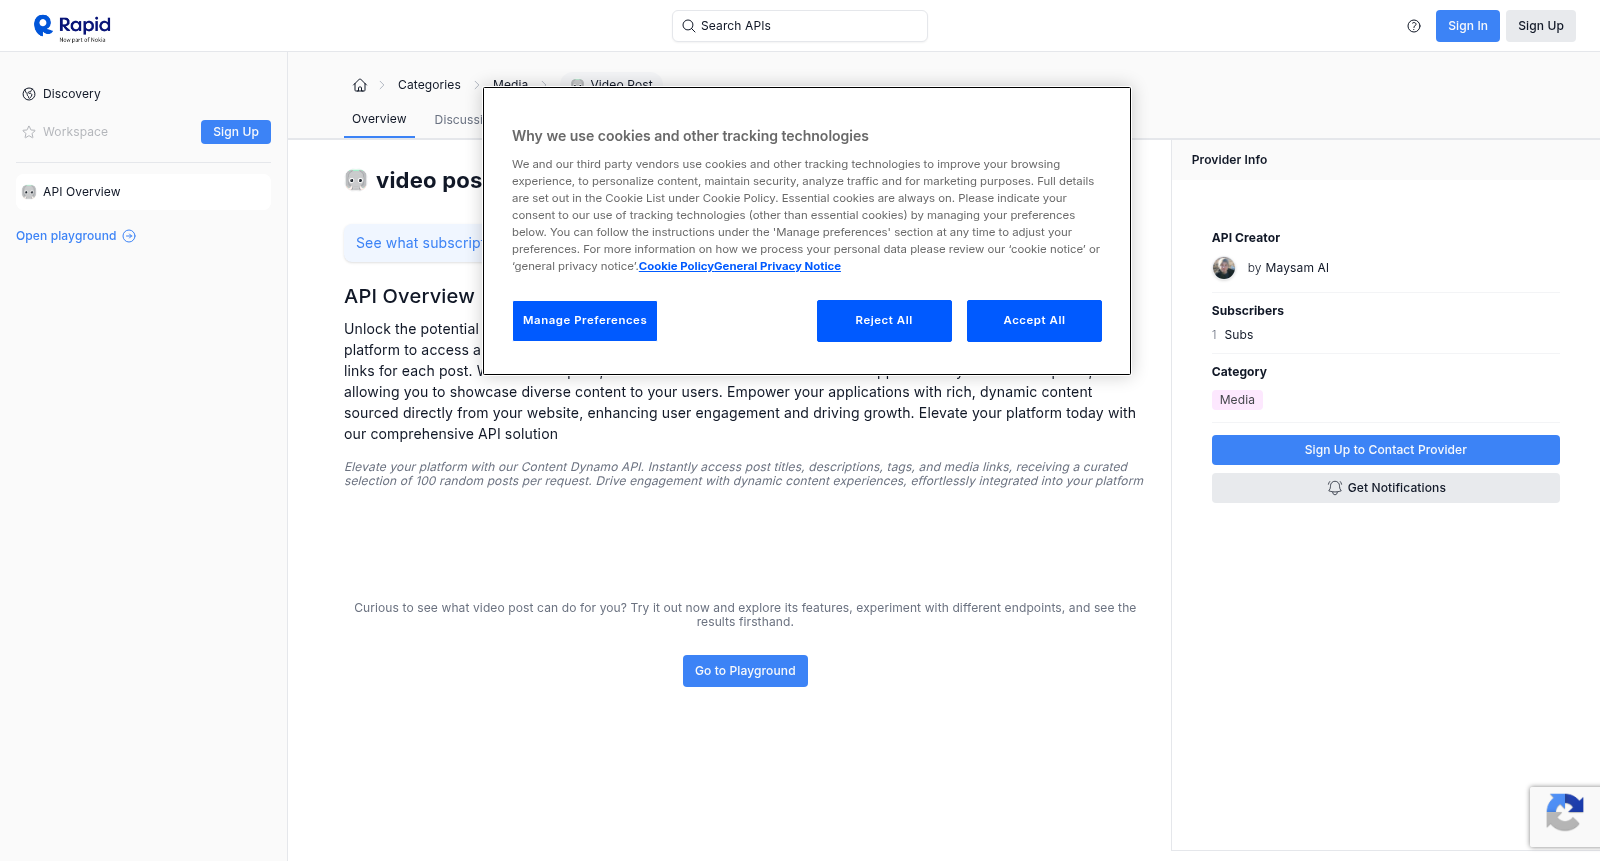Go to home via breadcrumb house icon
Screen dimensions: 1600x861
coord(360,85)
